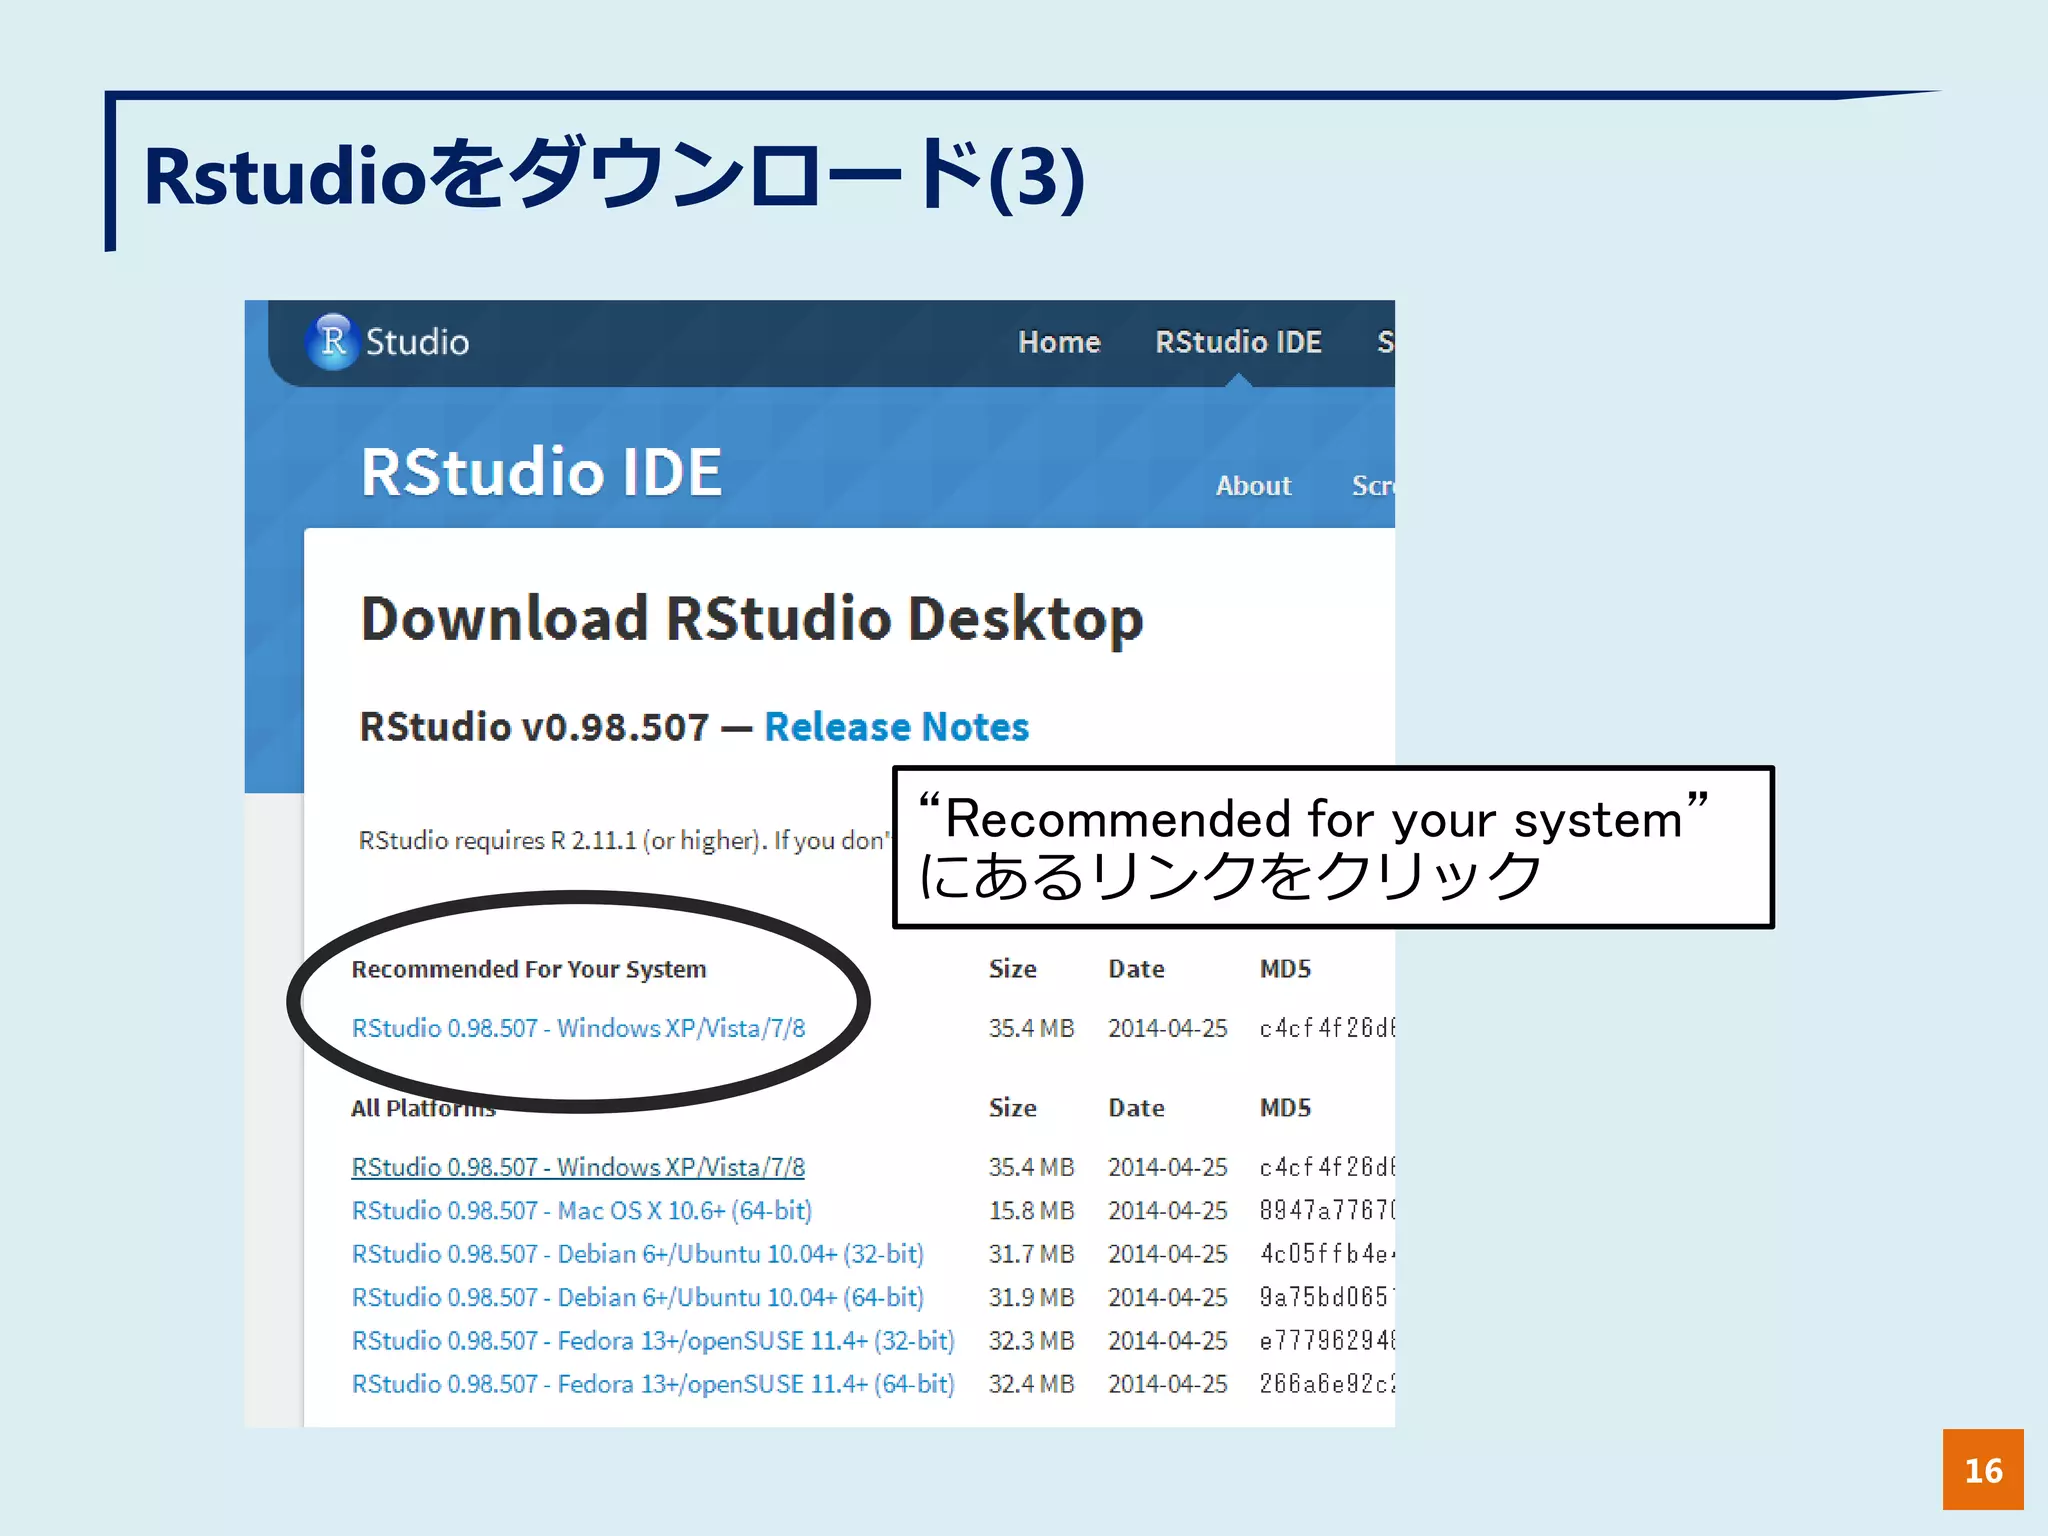
Task: Download RStudio Debian 6+/Ubuntu 10.04+ (32-bit)
Action: tap(638, 1254)
